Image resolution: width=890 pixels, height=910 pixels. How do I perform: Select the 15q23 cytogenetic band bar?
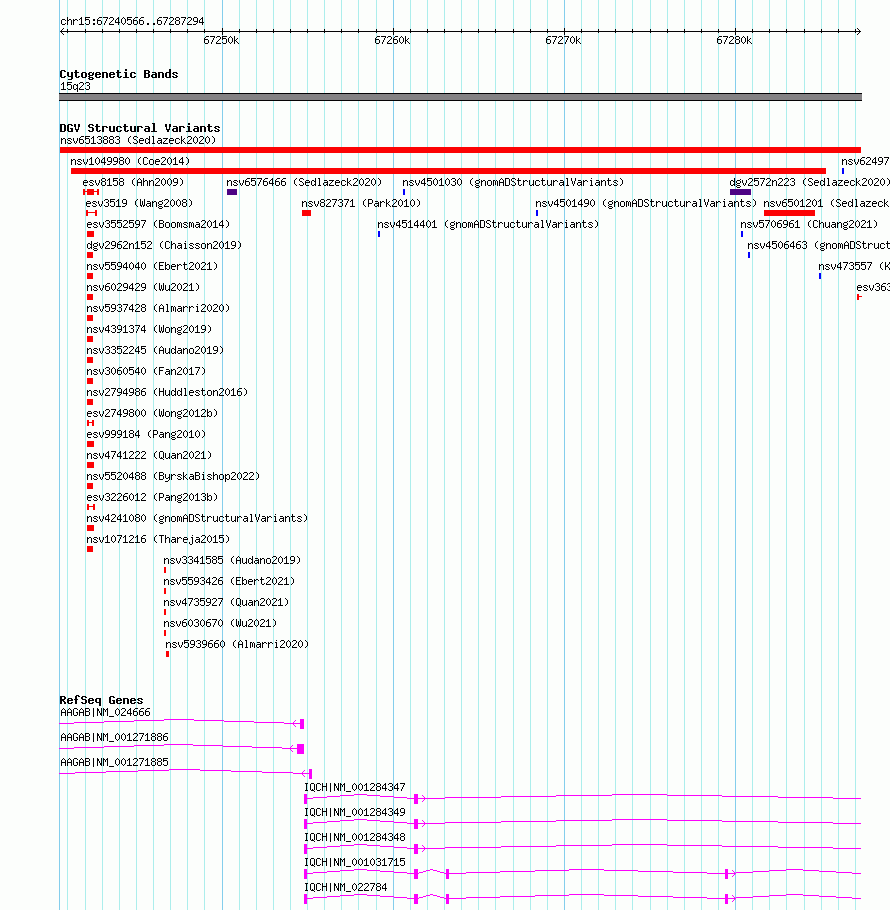[x=460, y=97]
